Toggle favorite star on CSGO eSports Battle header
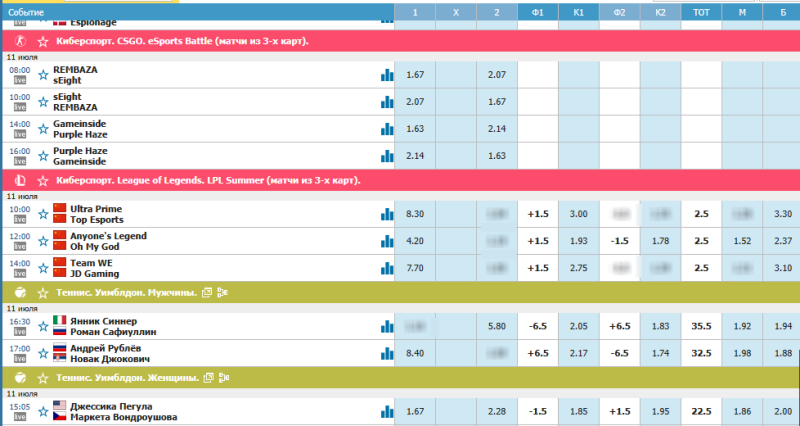 (x=43, y=42)
